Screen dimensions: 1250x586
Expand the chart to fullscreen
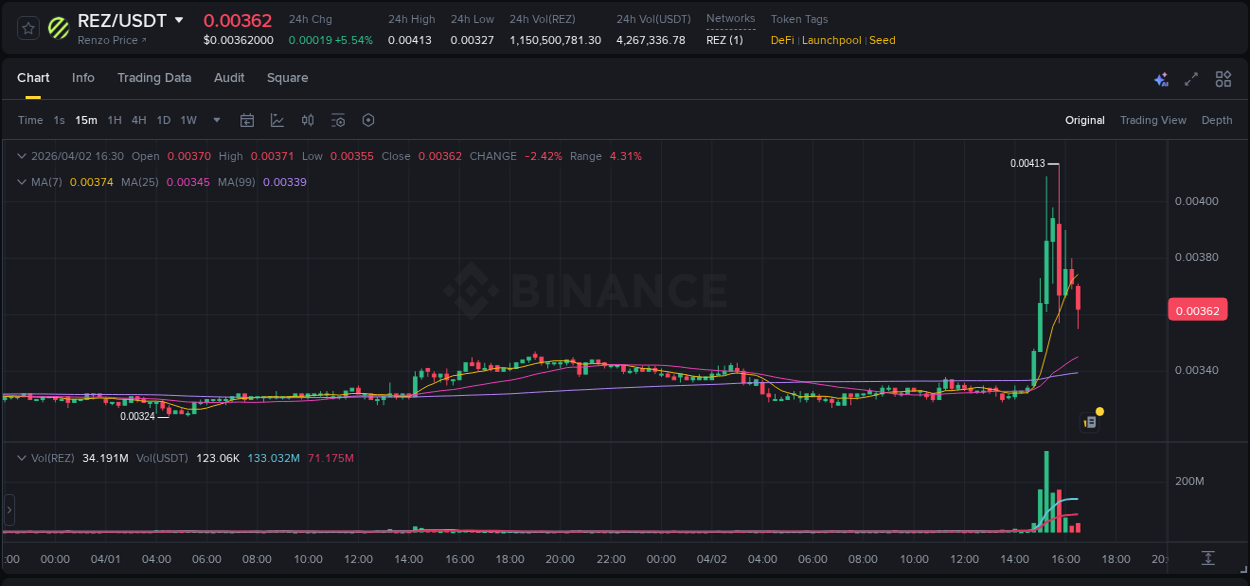1190,78
